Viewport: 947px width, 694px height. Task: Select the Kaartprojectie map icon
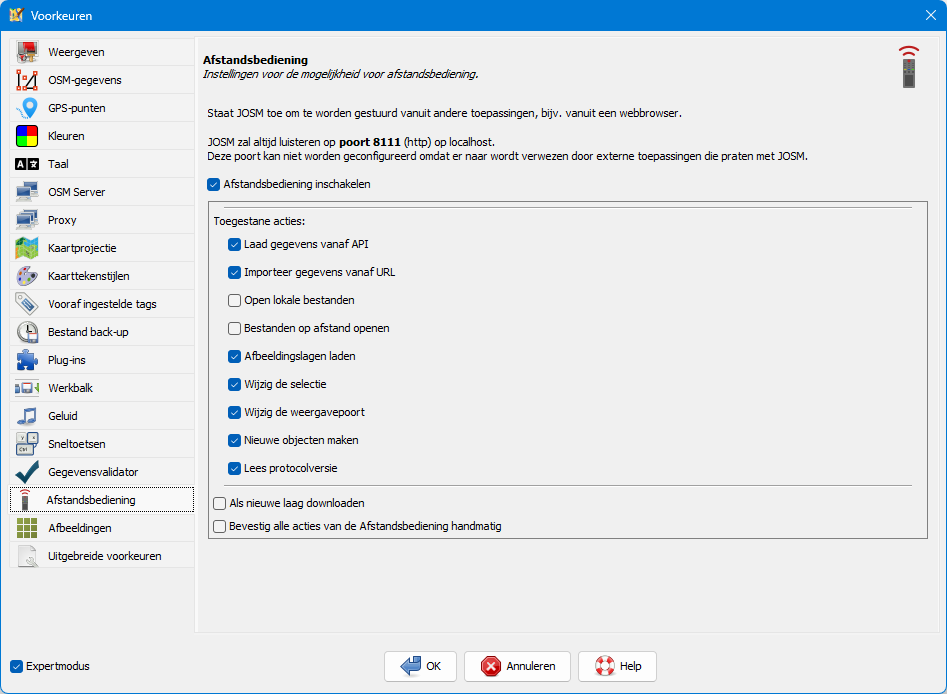coord(28,248)
